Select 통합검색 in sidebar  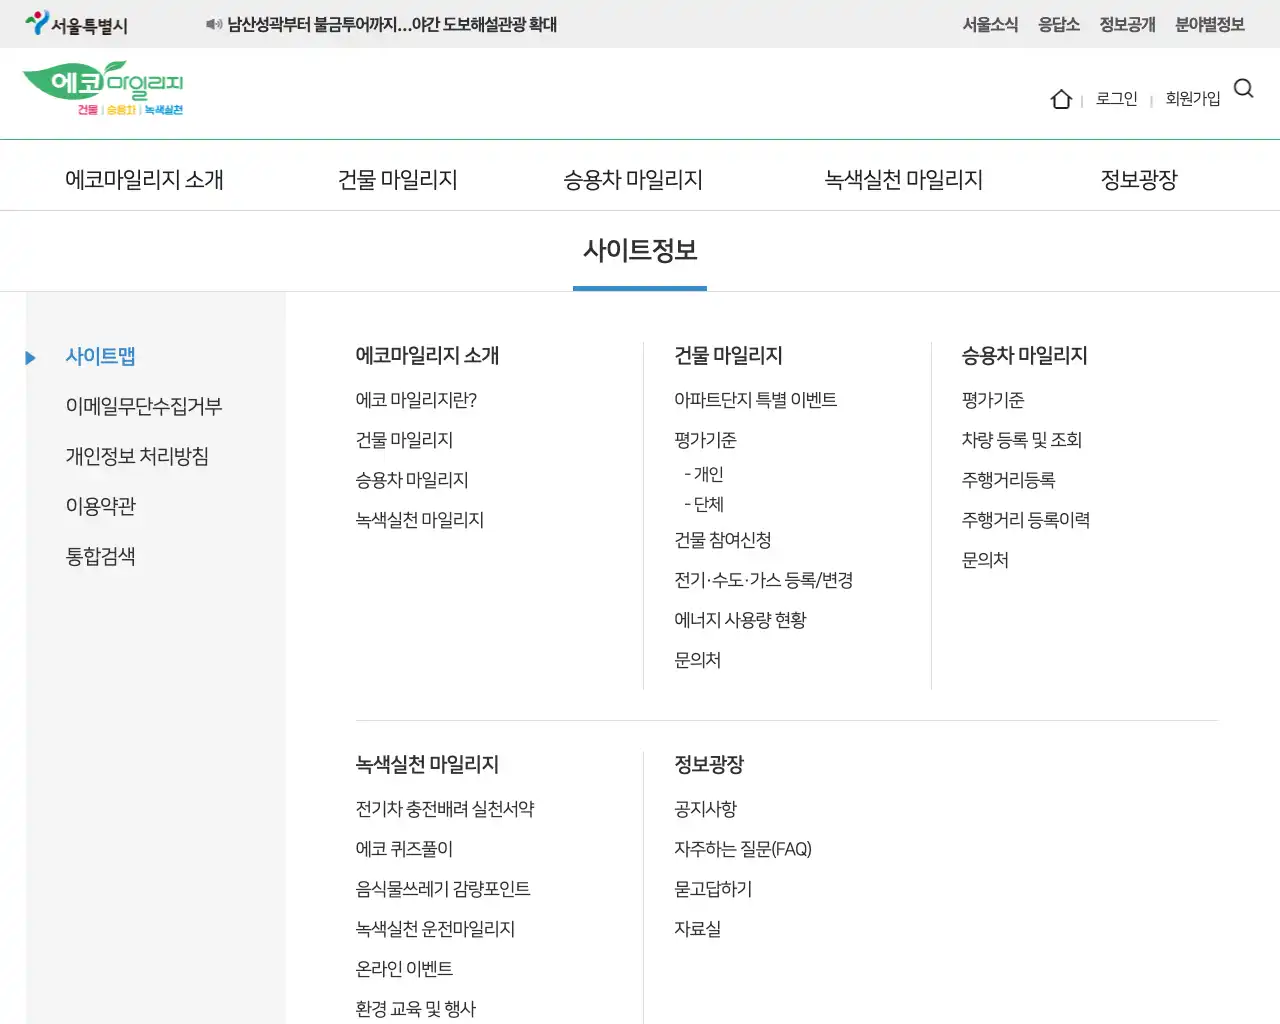tap(100, 556)
